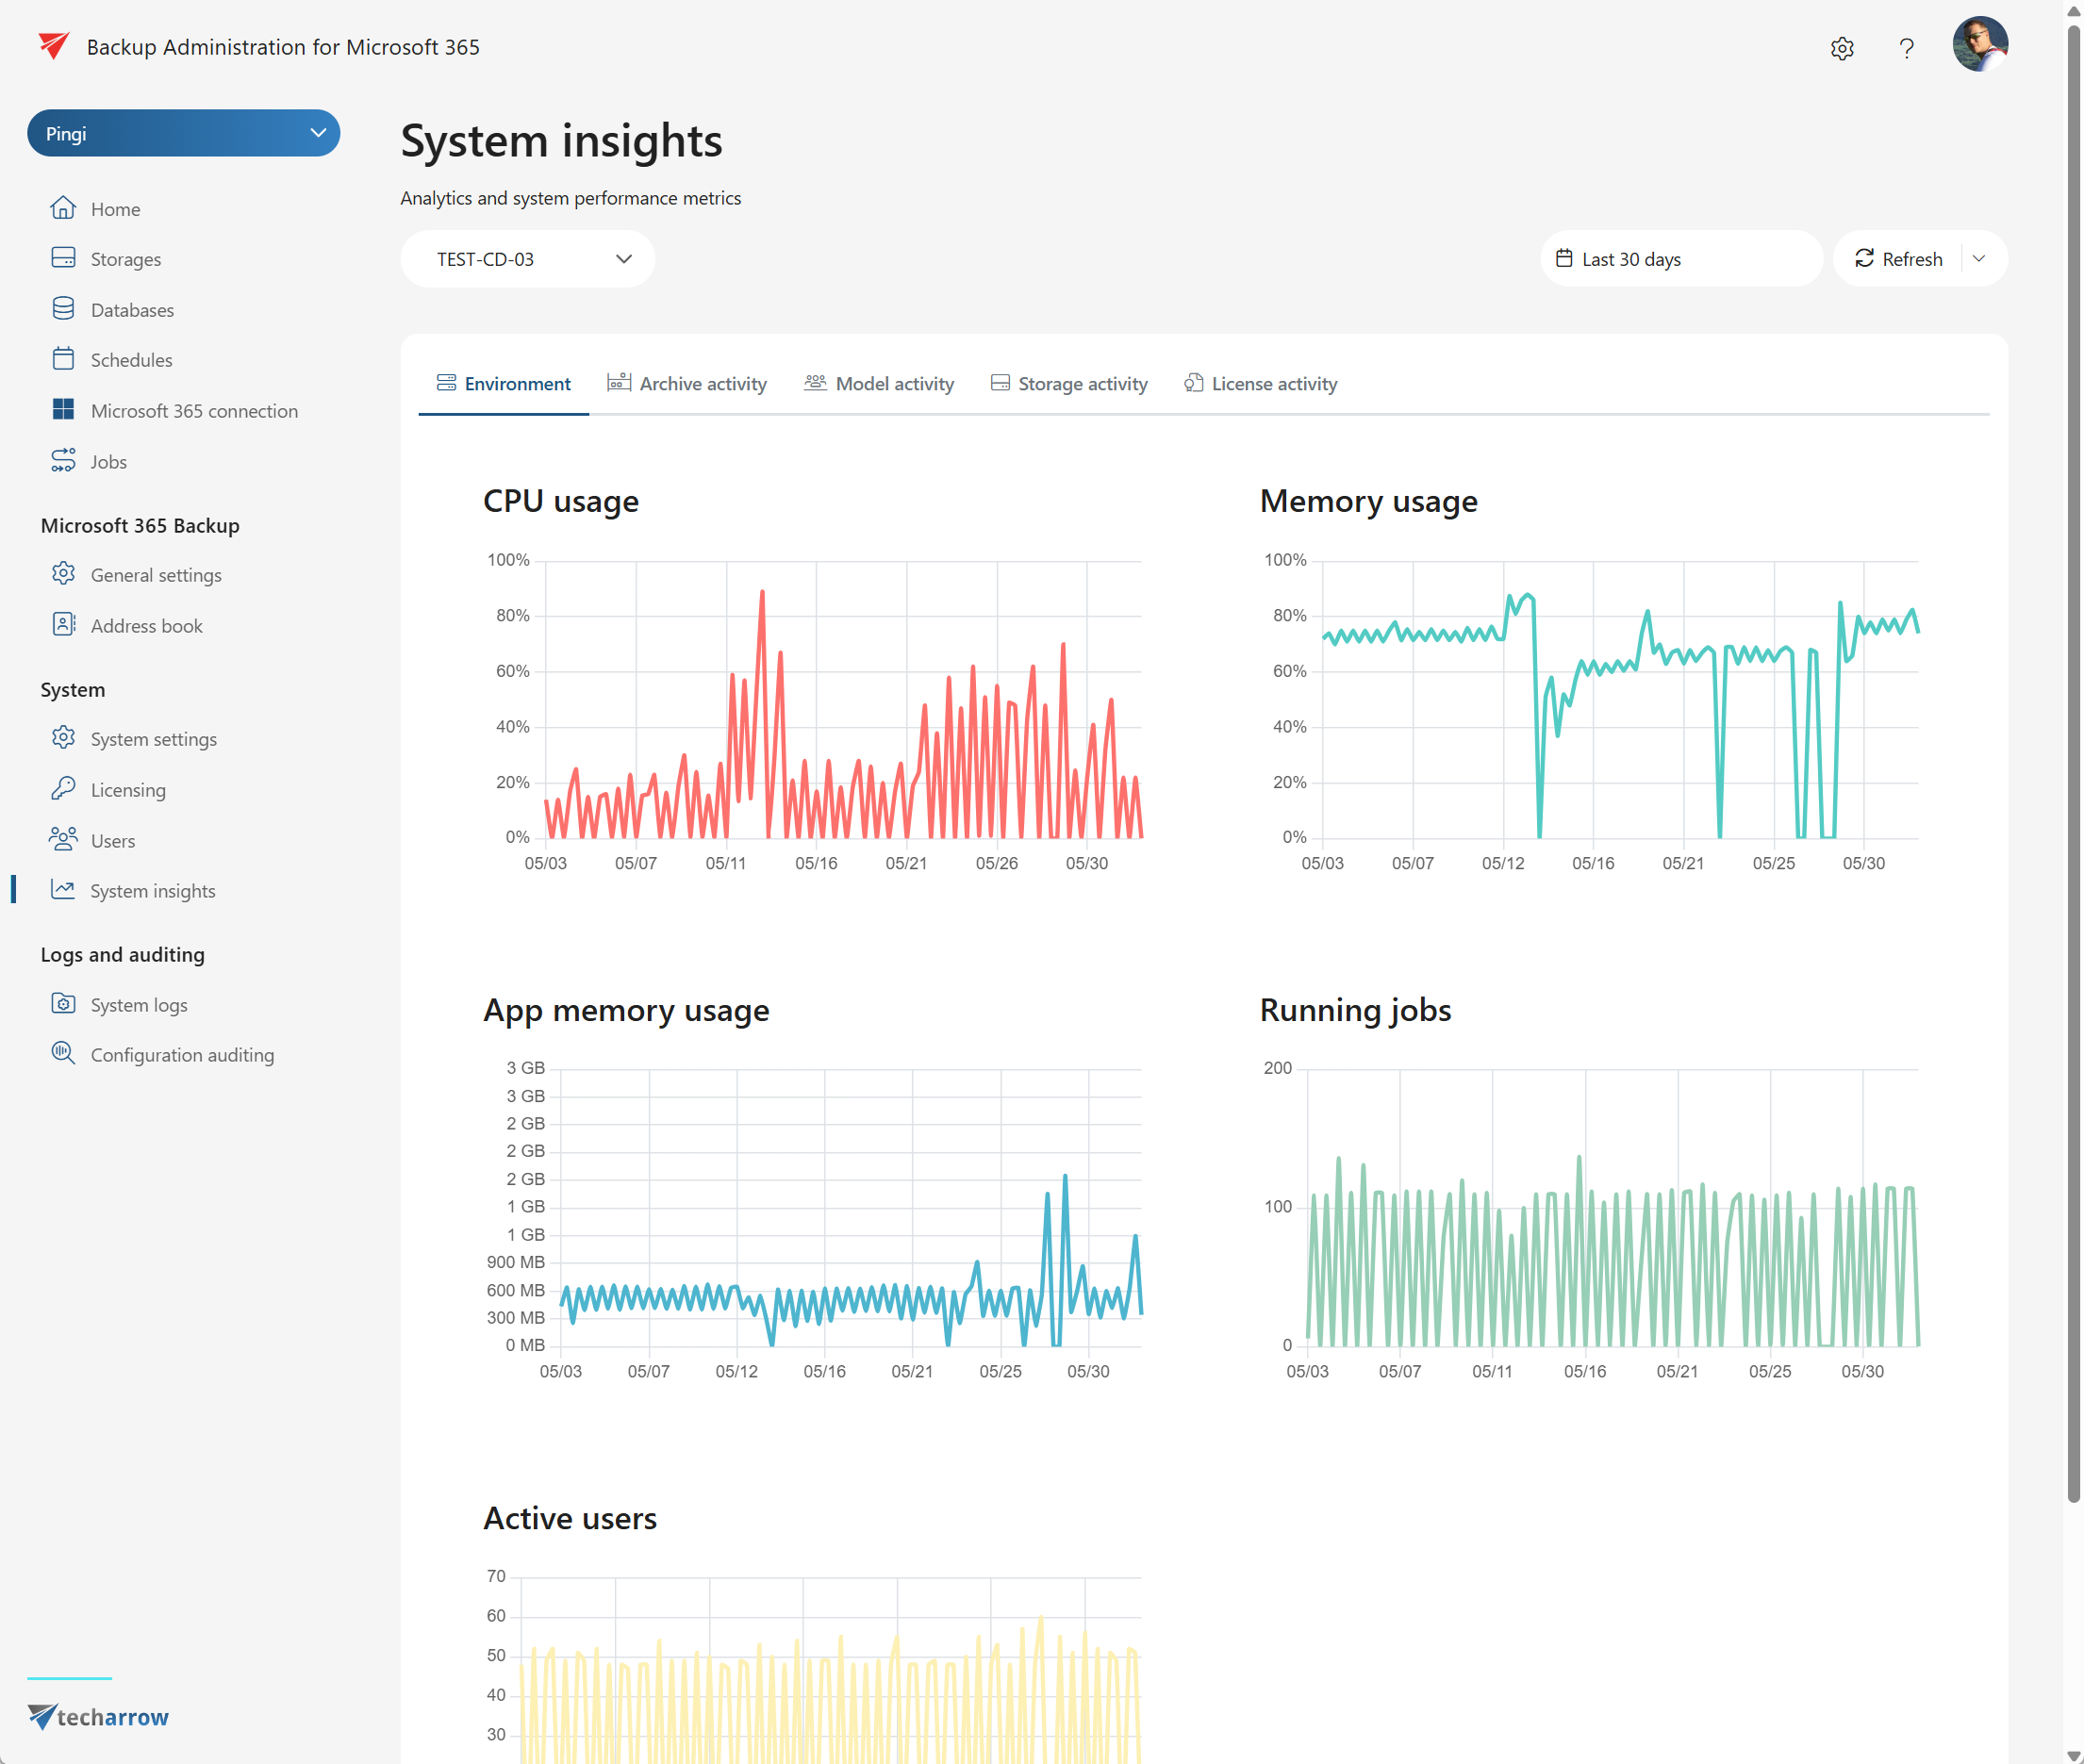Open the Address book

tap(146, 625)
